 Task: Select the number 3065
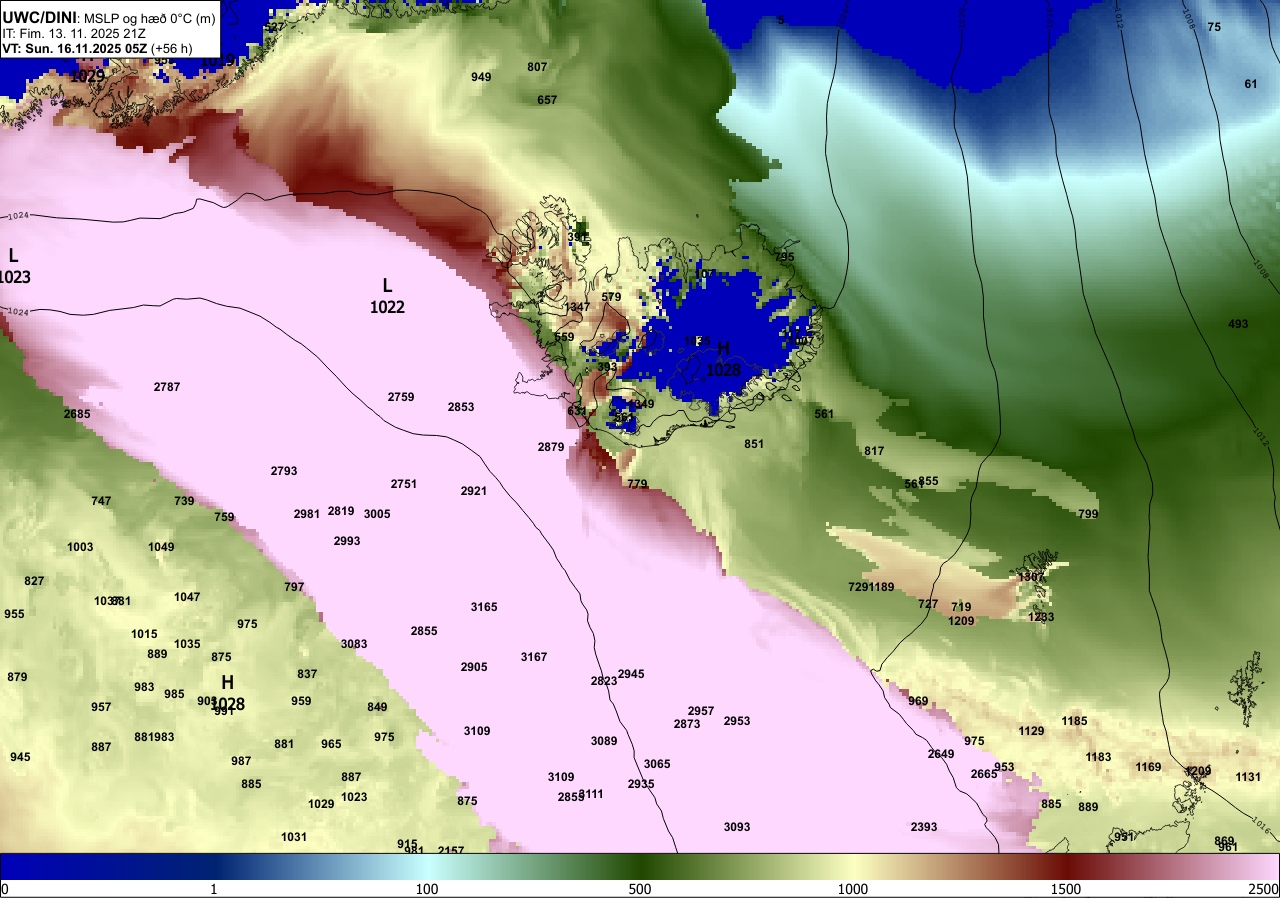(657, 764)
